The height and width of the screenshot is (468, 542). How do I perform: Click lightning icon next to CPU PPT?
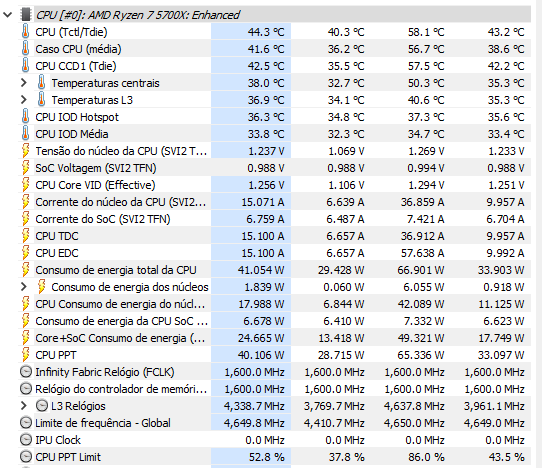[x=26, y=355]
